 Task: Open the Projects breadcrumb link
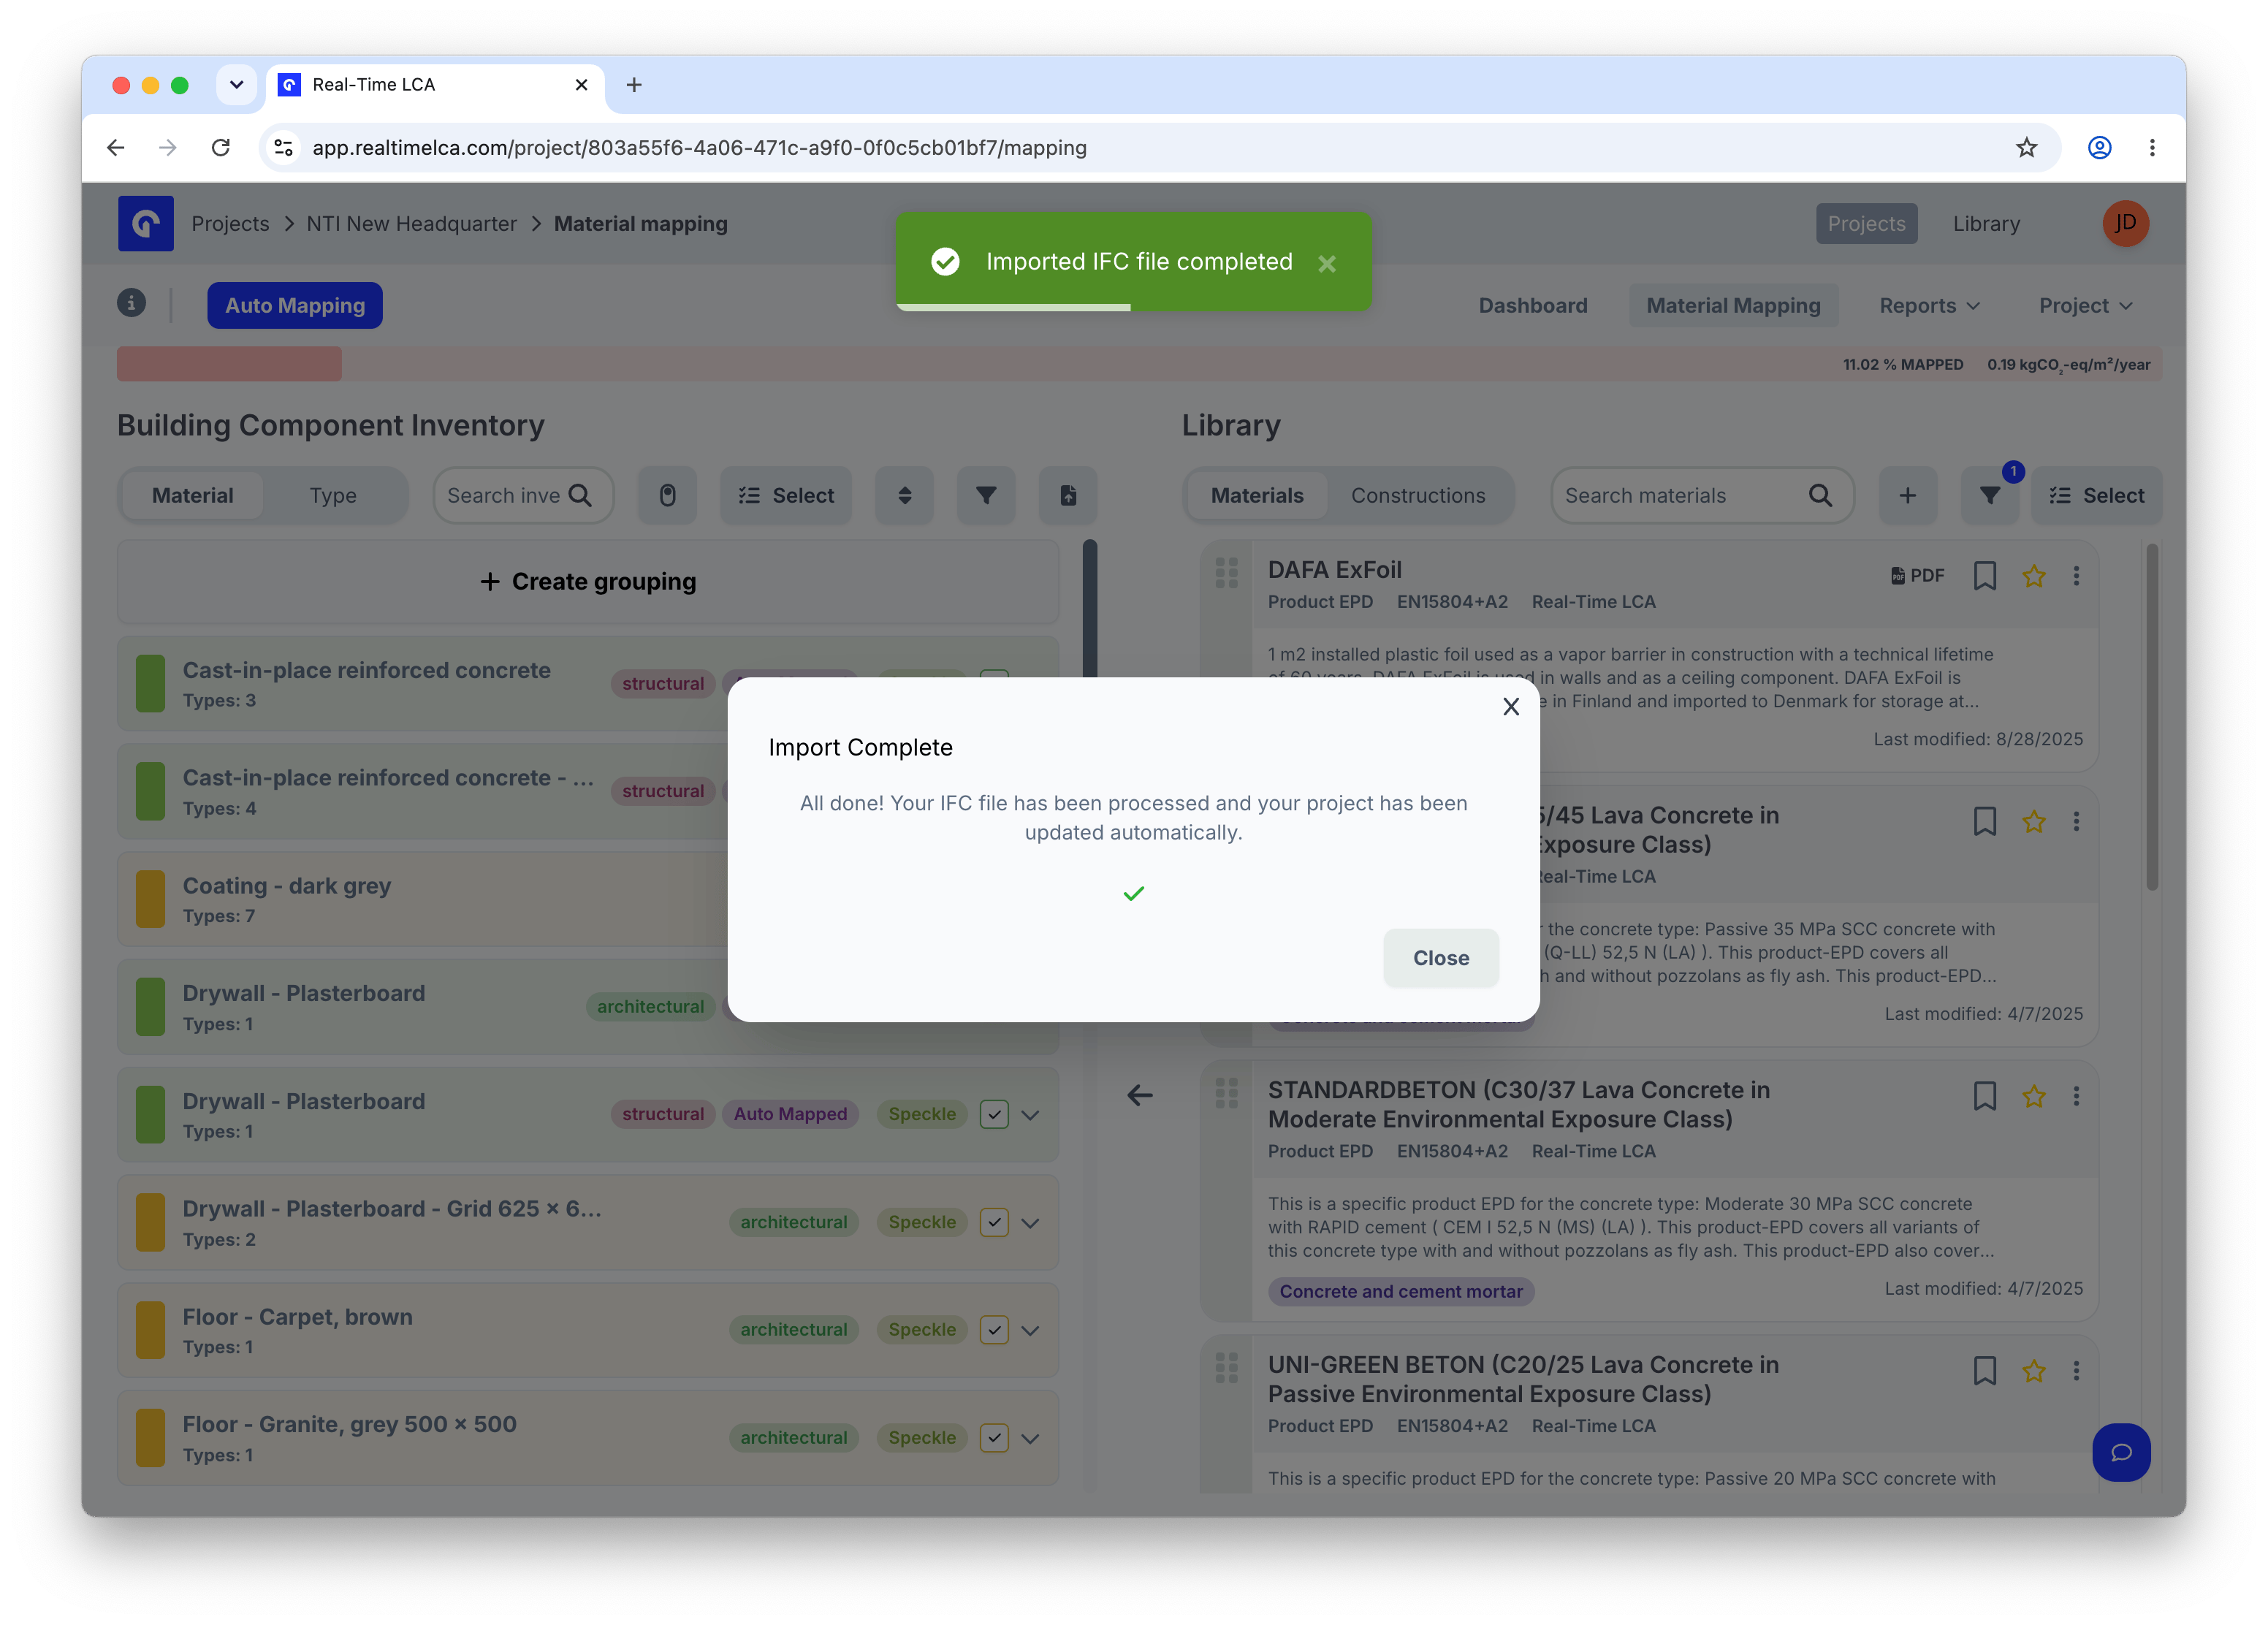click(230, 224)
